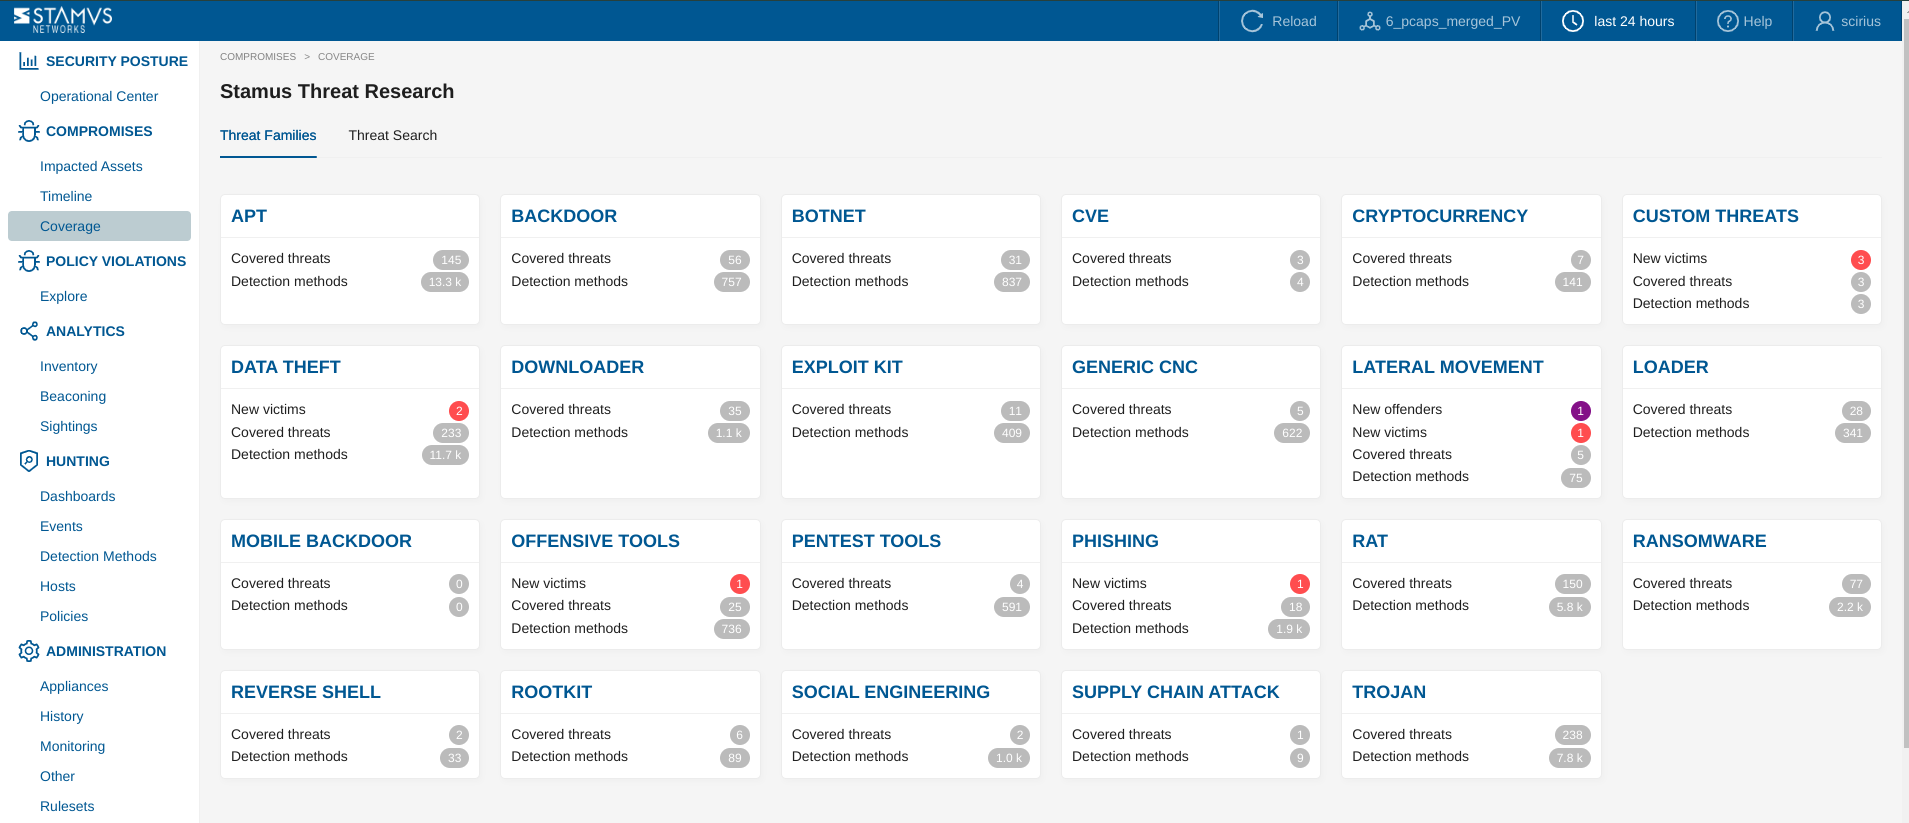Open Other under Administration
Viewport: 1909px width, 823px height.
coord(57,776)
